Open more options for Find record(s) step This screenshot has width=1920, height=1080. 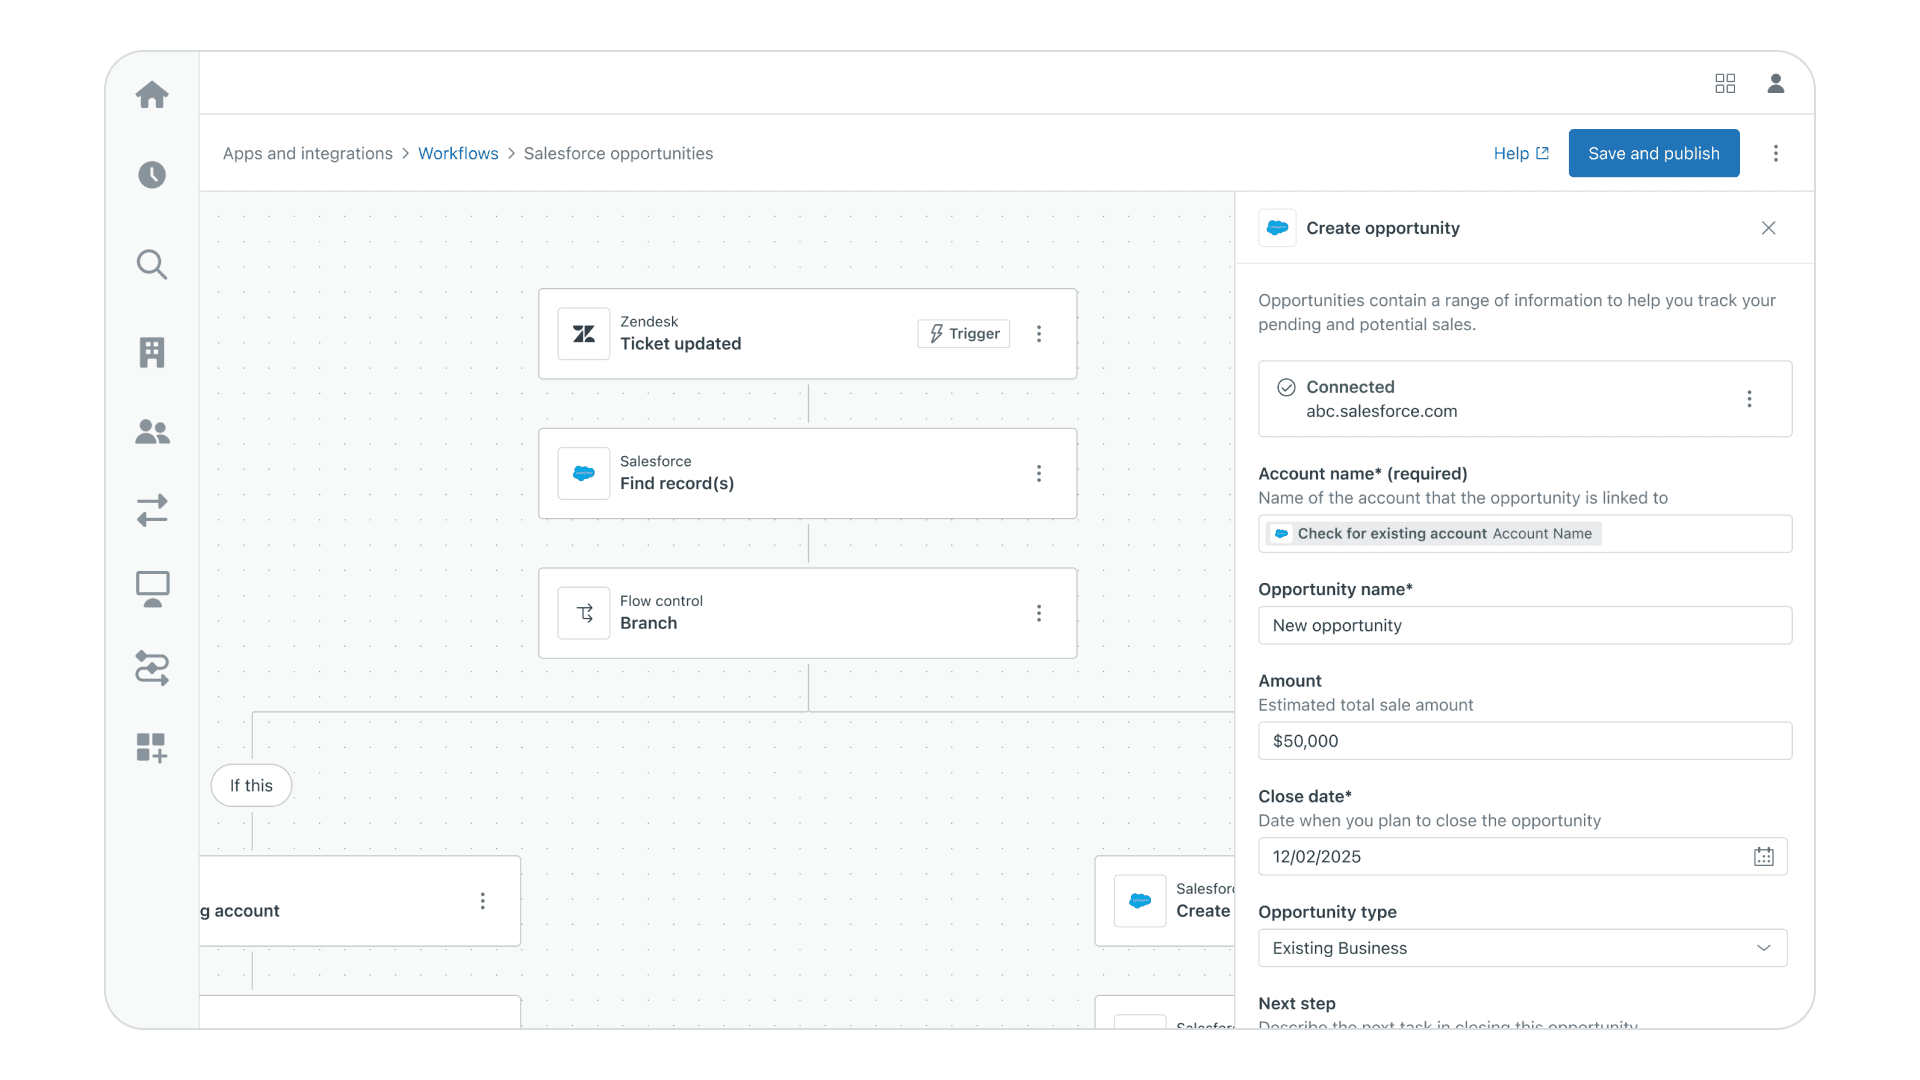tap(1039, 474)
